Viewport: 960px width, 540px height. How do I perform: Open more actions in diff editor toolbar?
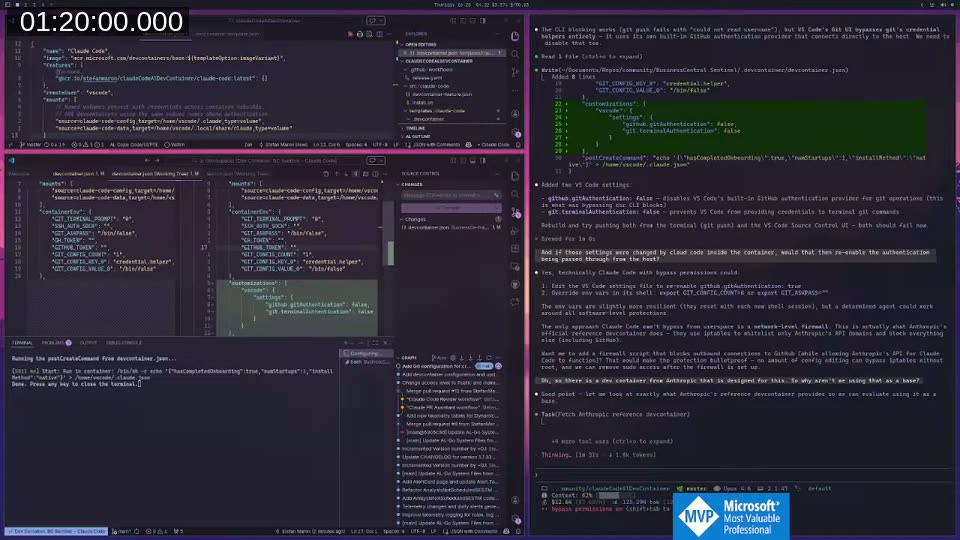pyautogui.click(x=387, y=174)
